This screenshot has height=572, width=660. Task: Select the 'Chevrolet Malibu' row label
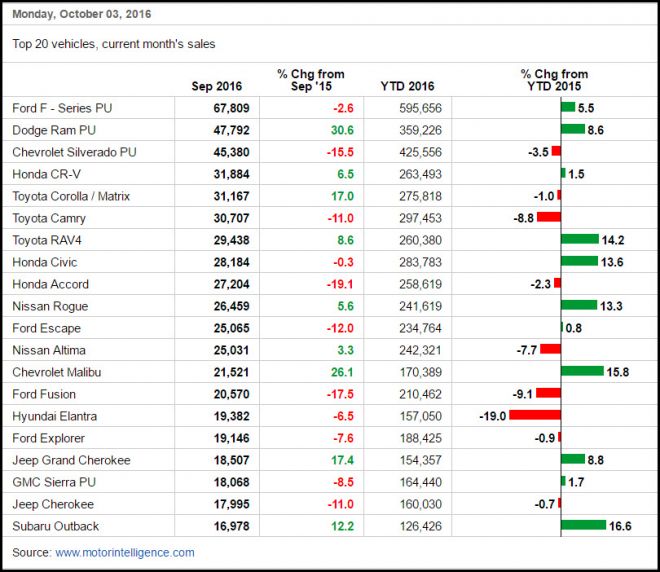pyautogui.click(x=56, y=372)
